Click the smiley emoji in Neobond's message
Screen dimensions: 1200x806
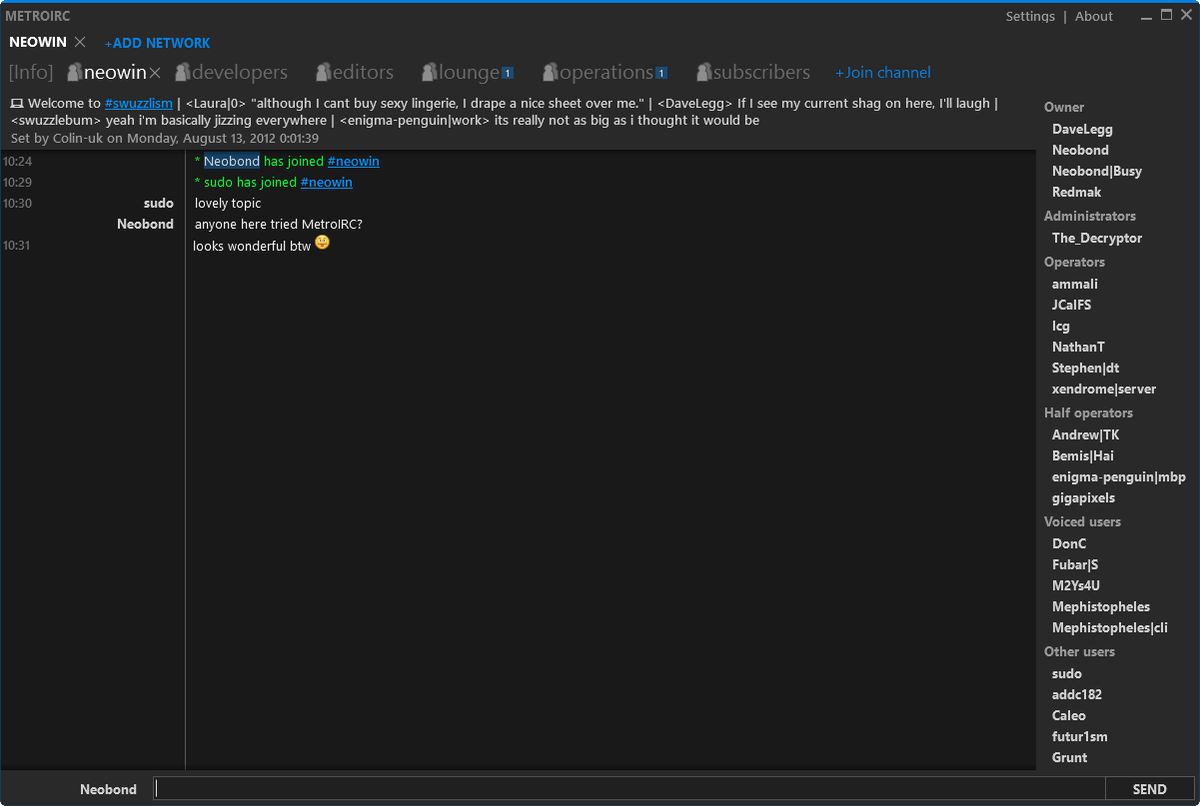[321, 241]
